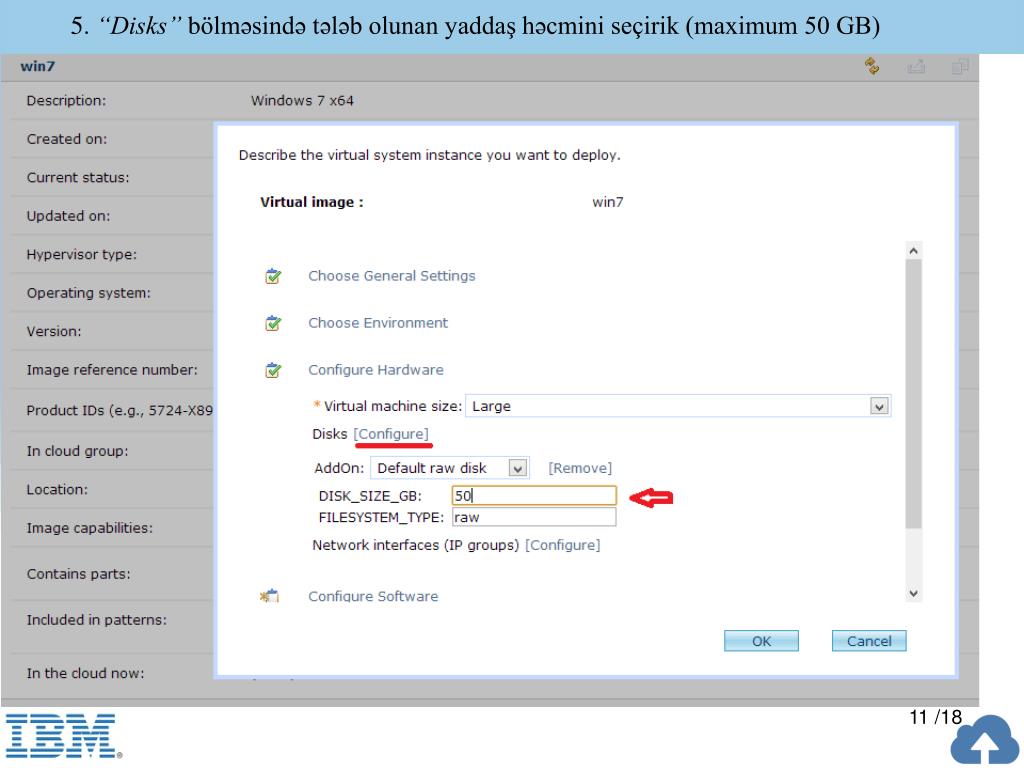Click the Cancel button

tap(869, 641)
